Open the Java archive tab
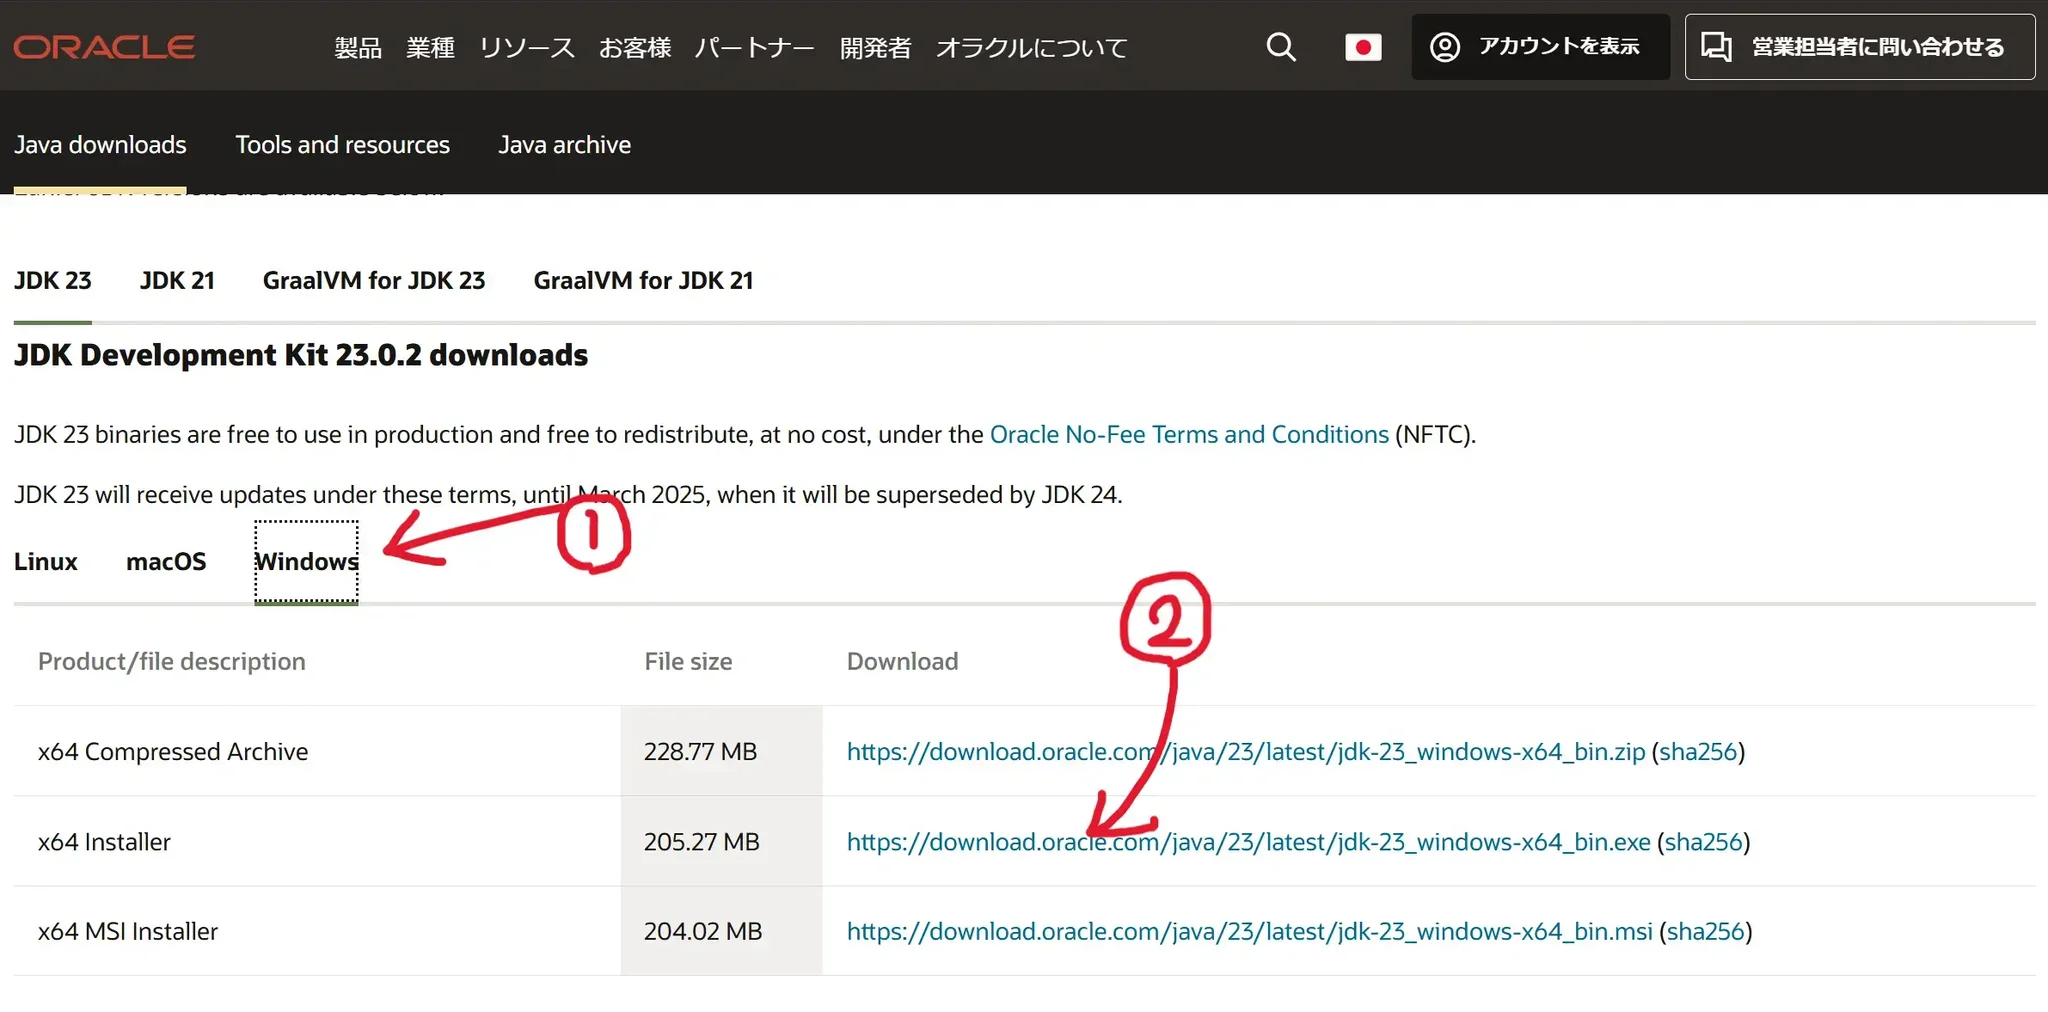Image resolution: width=2048 pixels, height=1012 pixels. (x=564, y=145)
